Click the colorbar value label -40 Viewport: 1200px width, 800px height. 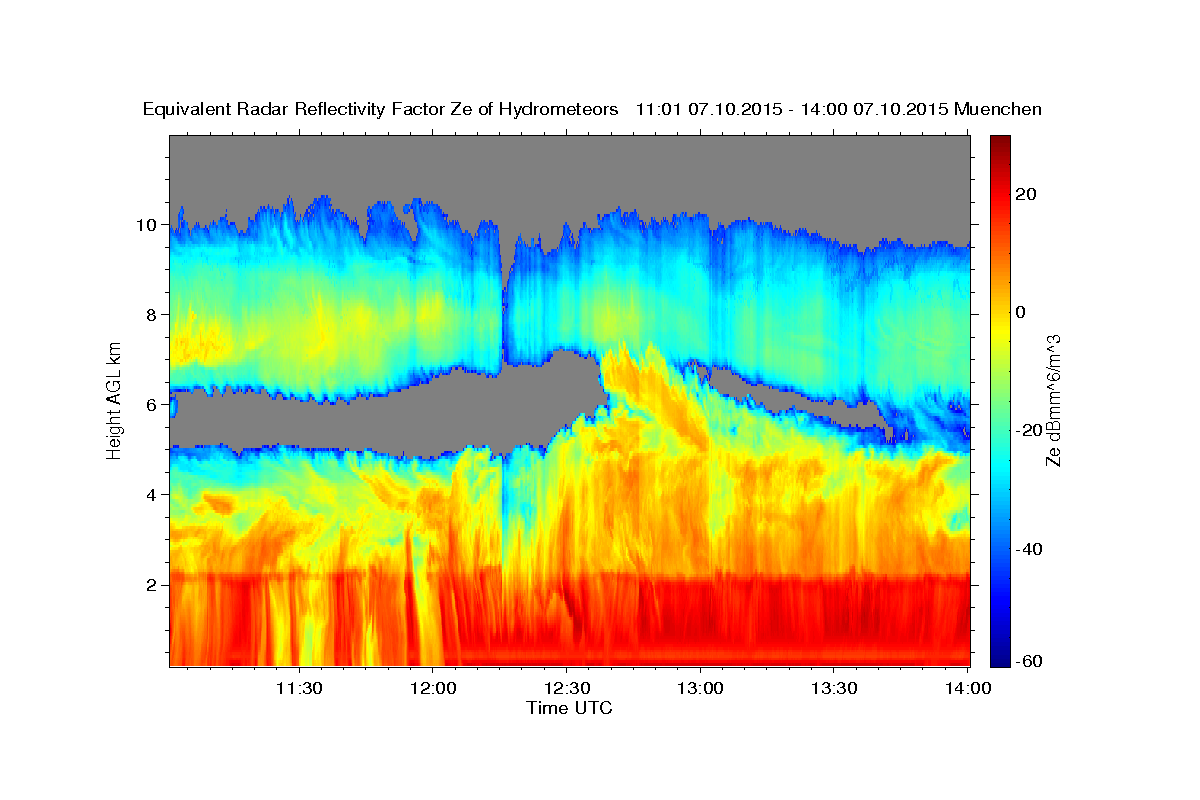tap(1027, 549)
